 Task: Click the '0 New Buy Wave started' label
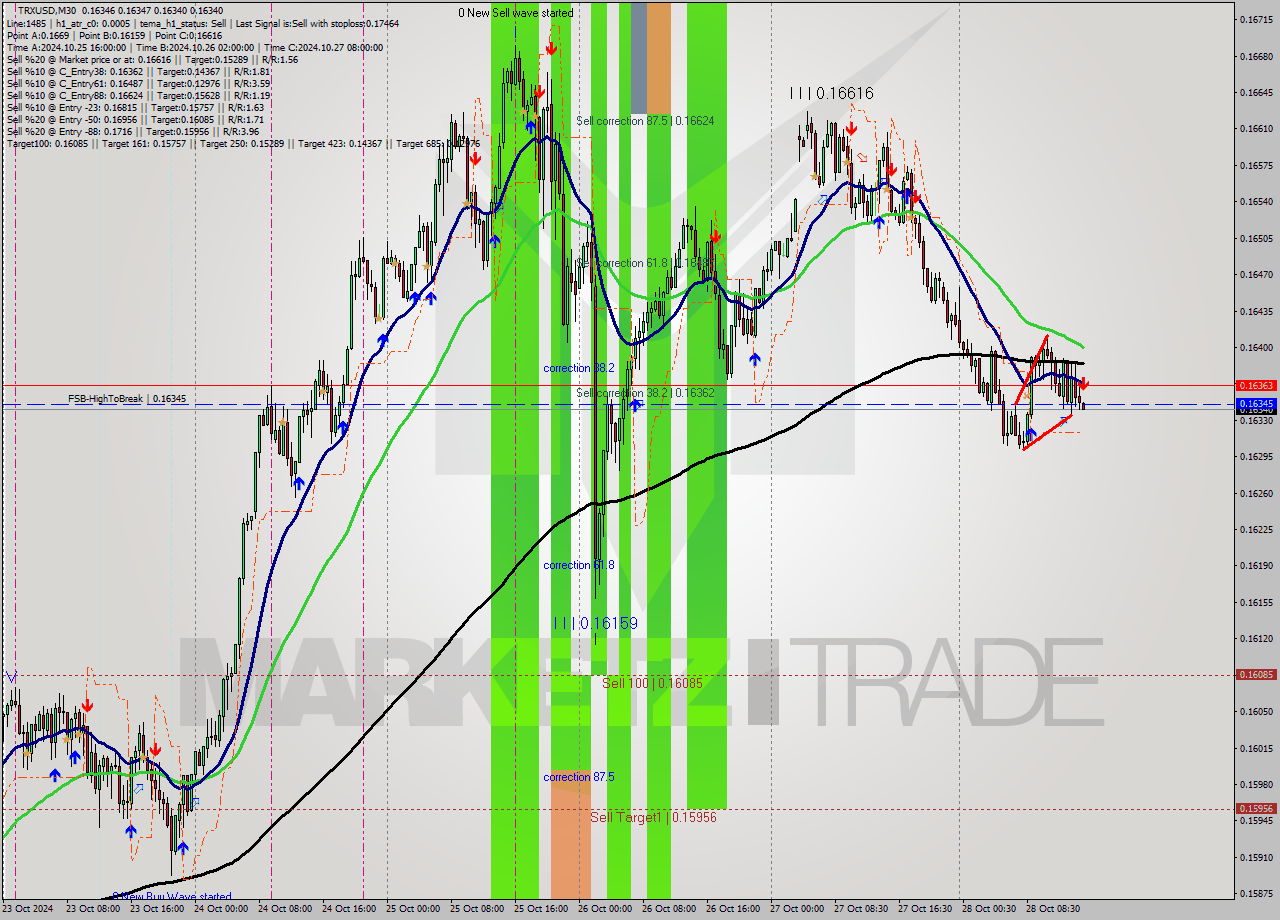[172, 896]
